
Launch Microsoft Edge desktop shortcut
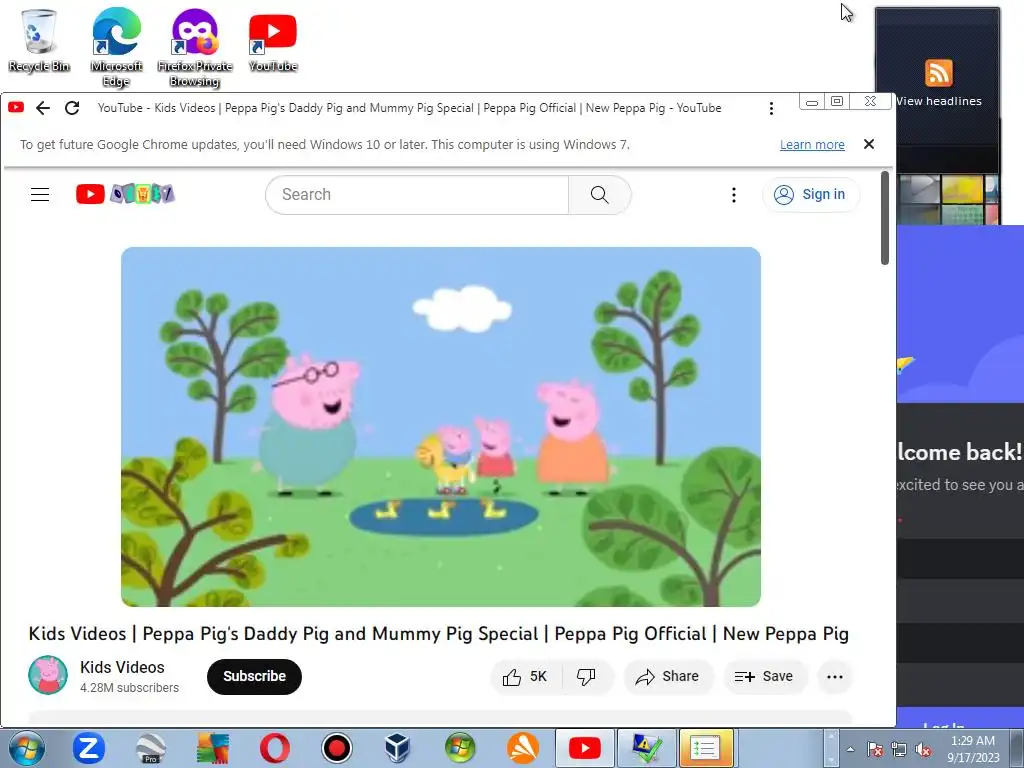(x=116, y=47)
